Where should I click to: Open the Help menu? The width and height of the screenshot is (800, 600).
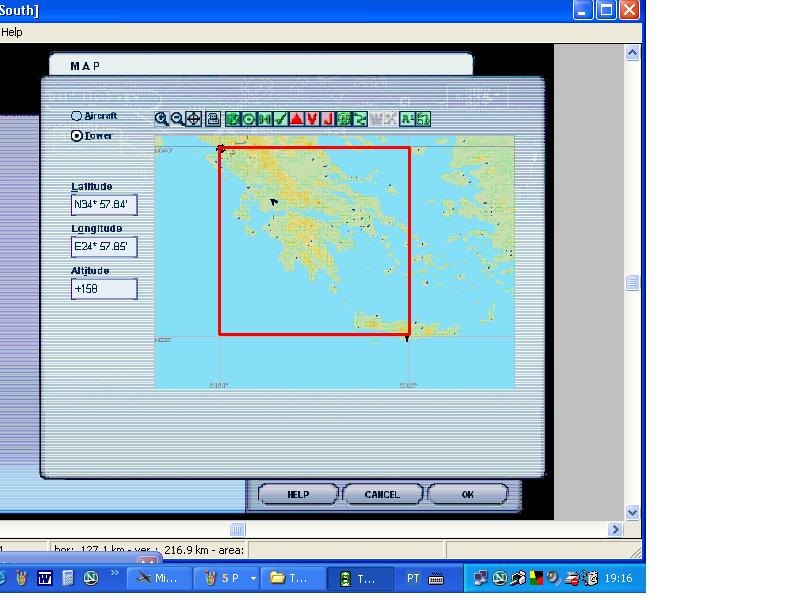(12, 32)
